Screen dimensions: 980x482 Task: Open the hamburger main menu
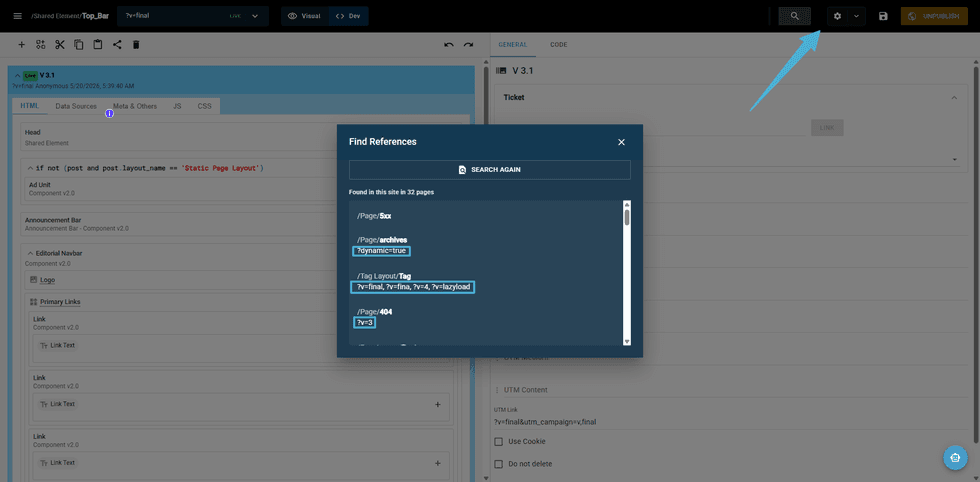(17, 16)
